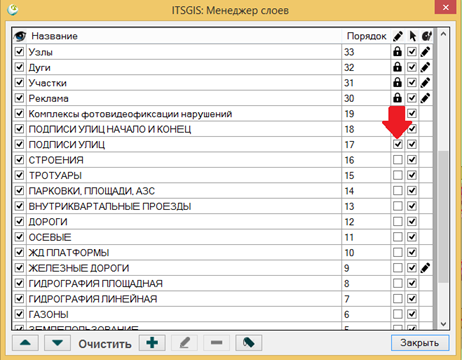Toggle visibility of ВНУТРИКВАРТАЛЬНЫЕ ПРОЕЗДЫ layer
This screenshot has height=360, width=462.
click(x=19, y=206)
